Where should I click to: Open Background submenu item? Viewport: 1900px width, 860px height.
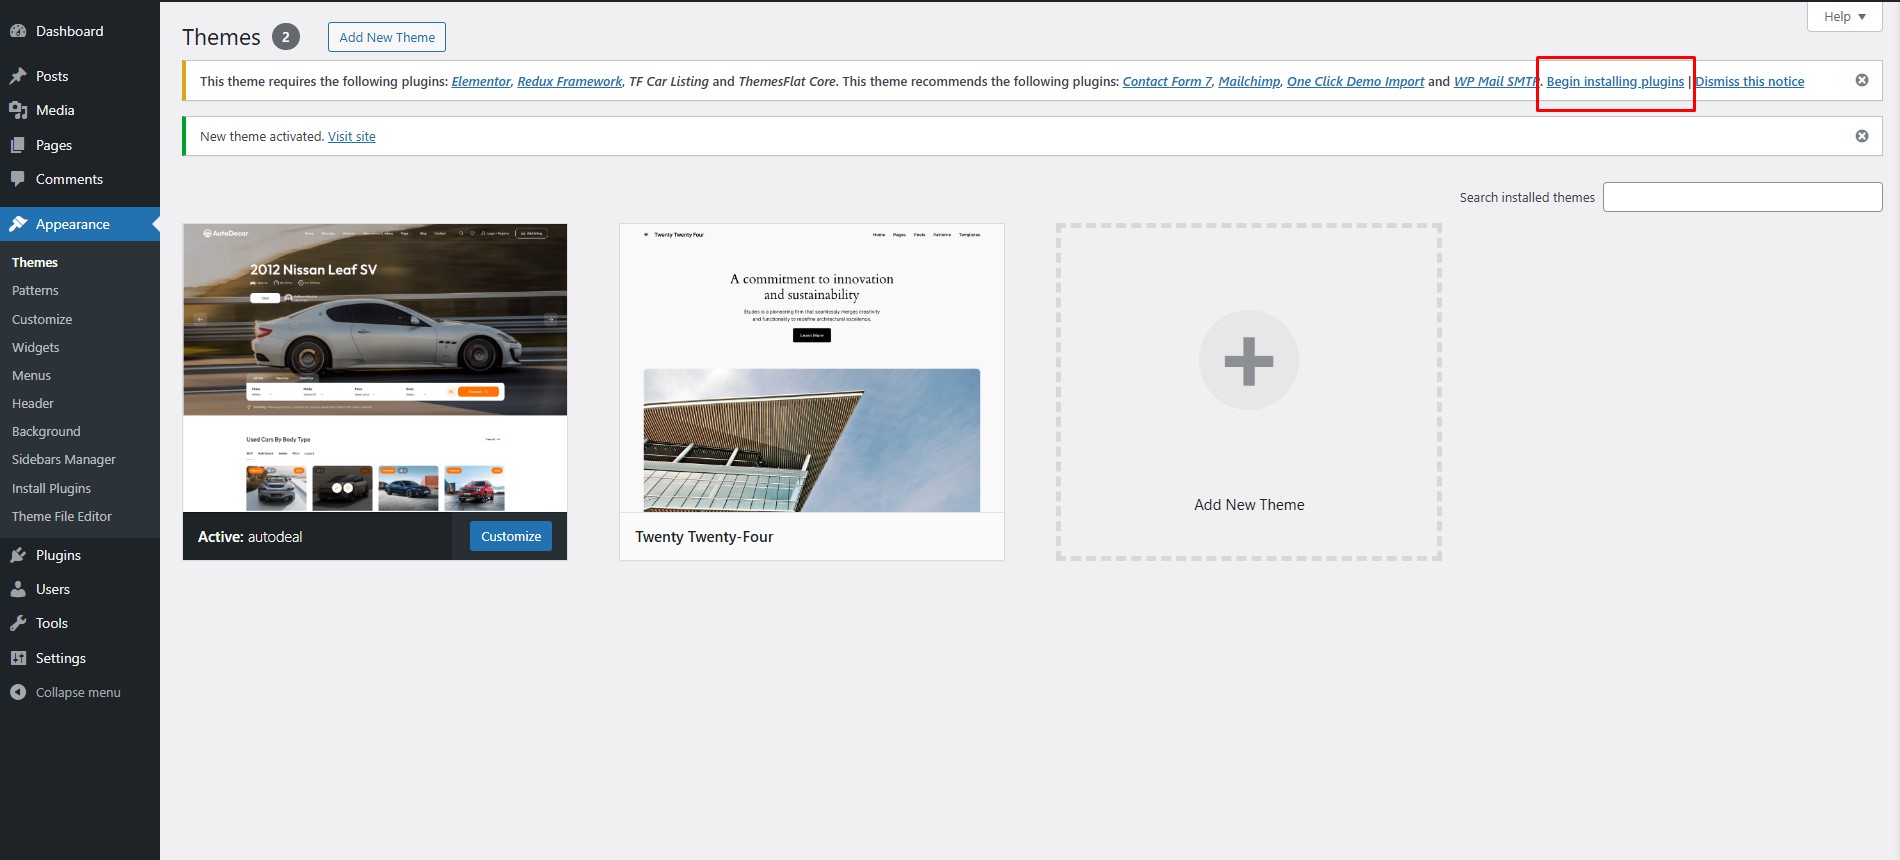pos(46,431)
